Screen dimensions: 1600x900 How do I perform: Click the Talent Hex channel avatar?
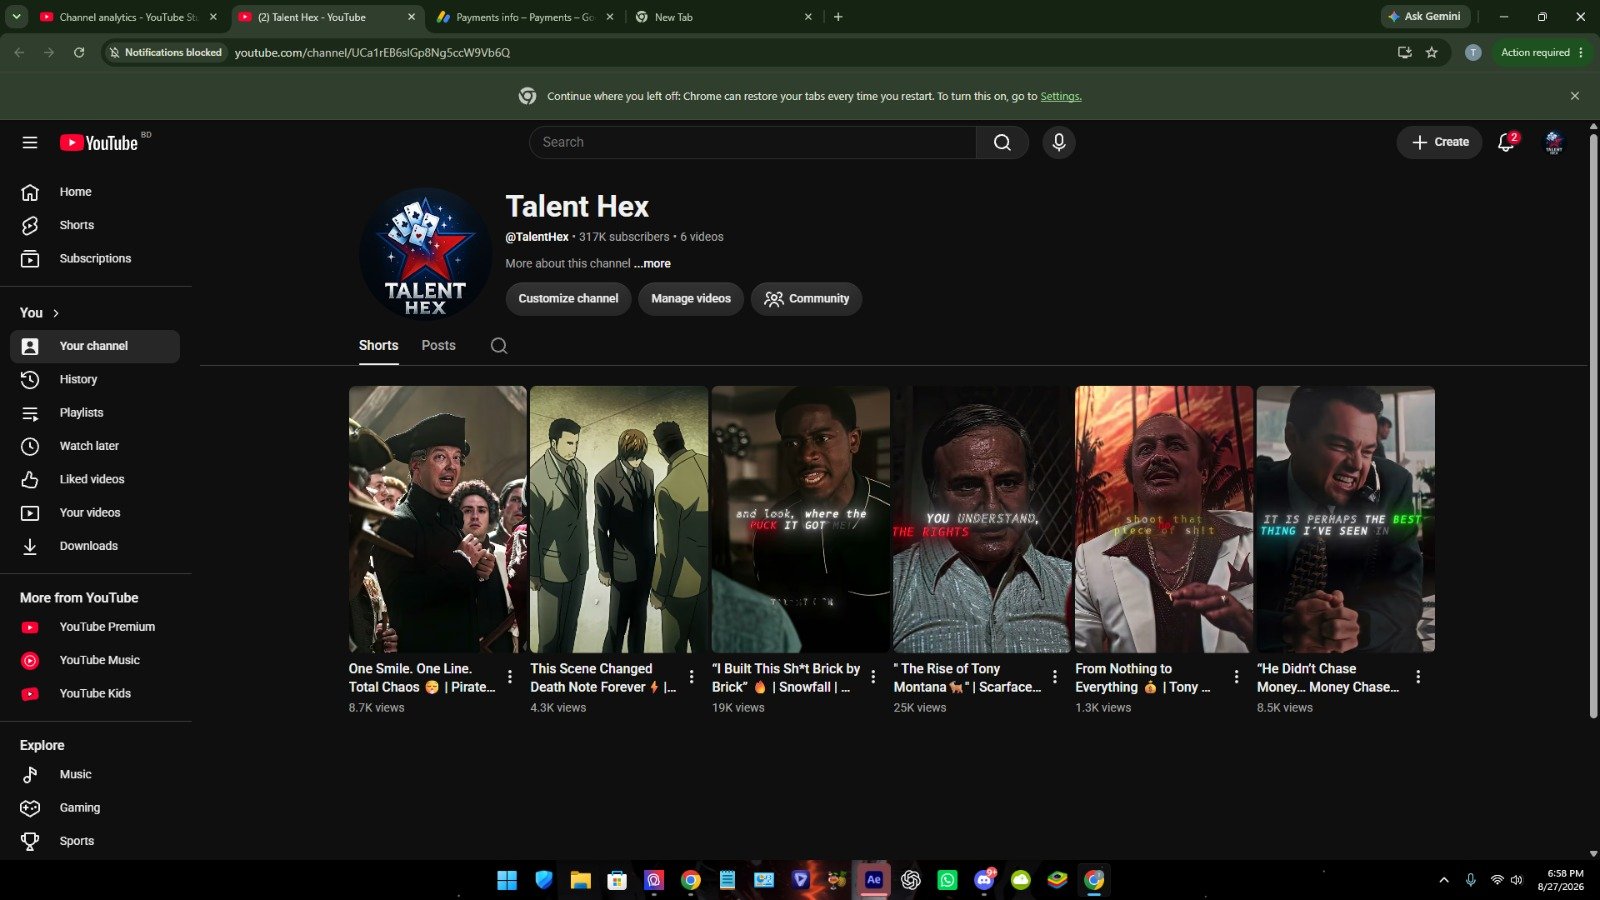425,253
